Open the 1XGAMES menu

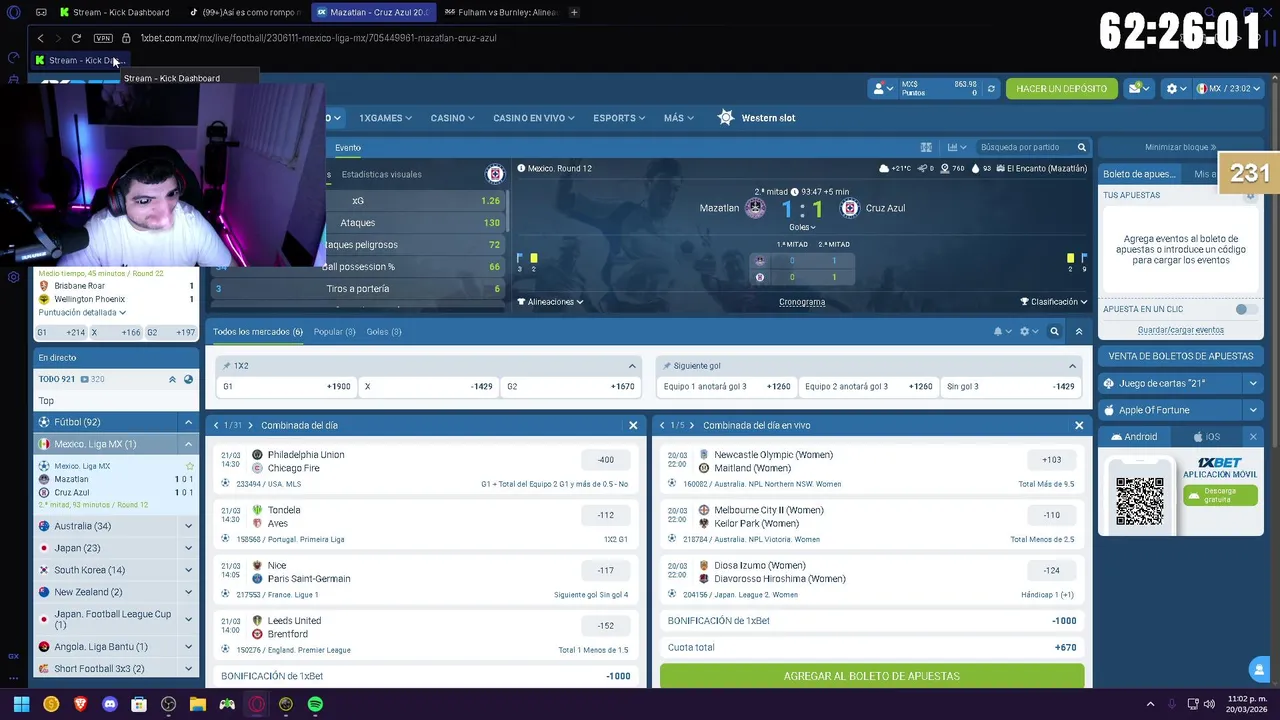385,118
